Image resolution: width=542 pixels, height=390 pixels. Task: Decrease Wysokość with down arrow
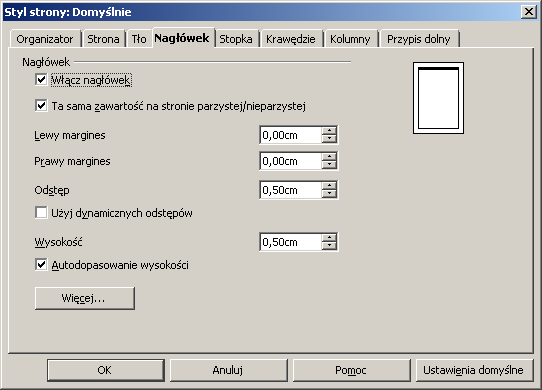point(329,246)
